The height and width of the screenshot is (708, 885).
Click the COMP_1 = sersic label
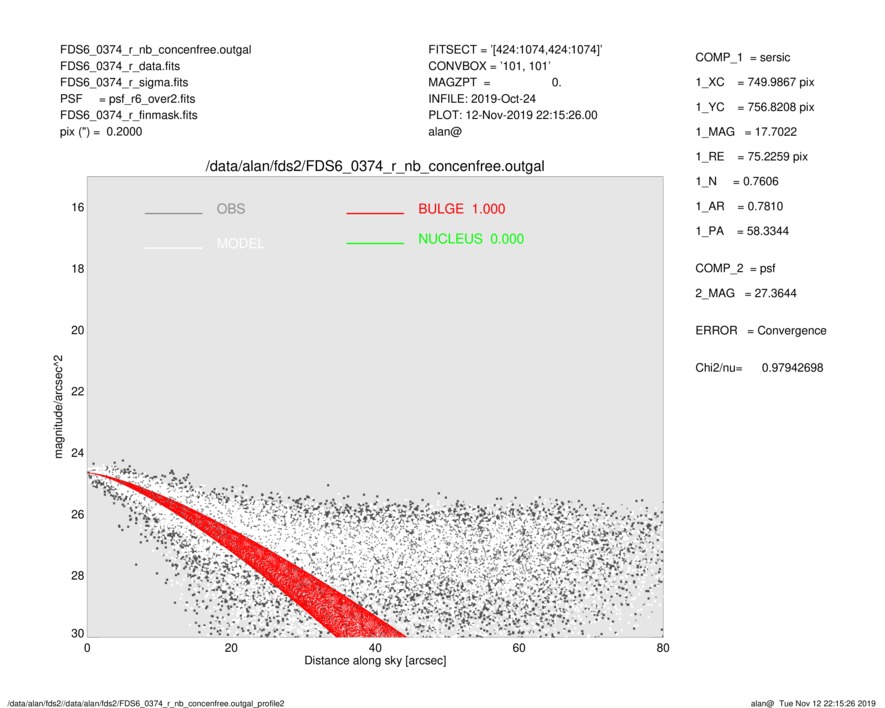pyautogui.click(x=742, y=57)
